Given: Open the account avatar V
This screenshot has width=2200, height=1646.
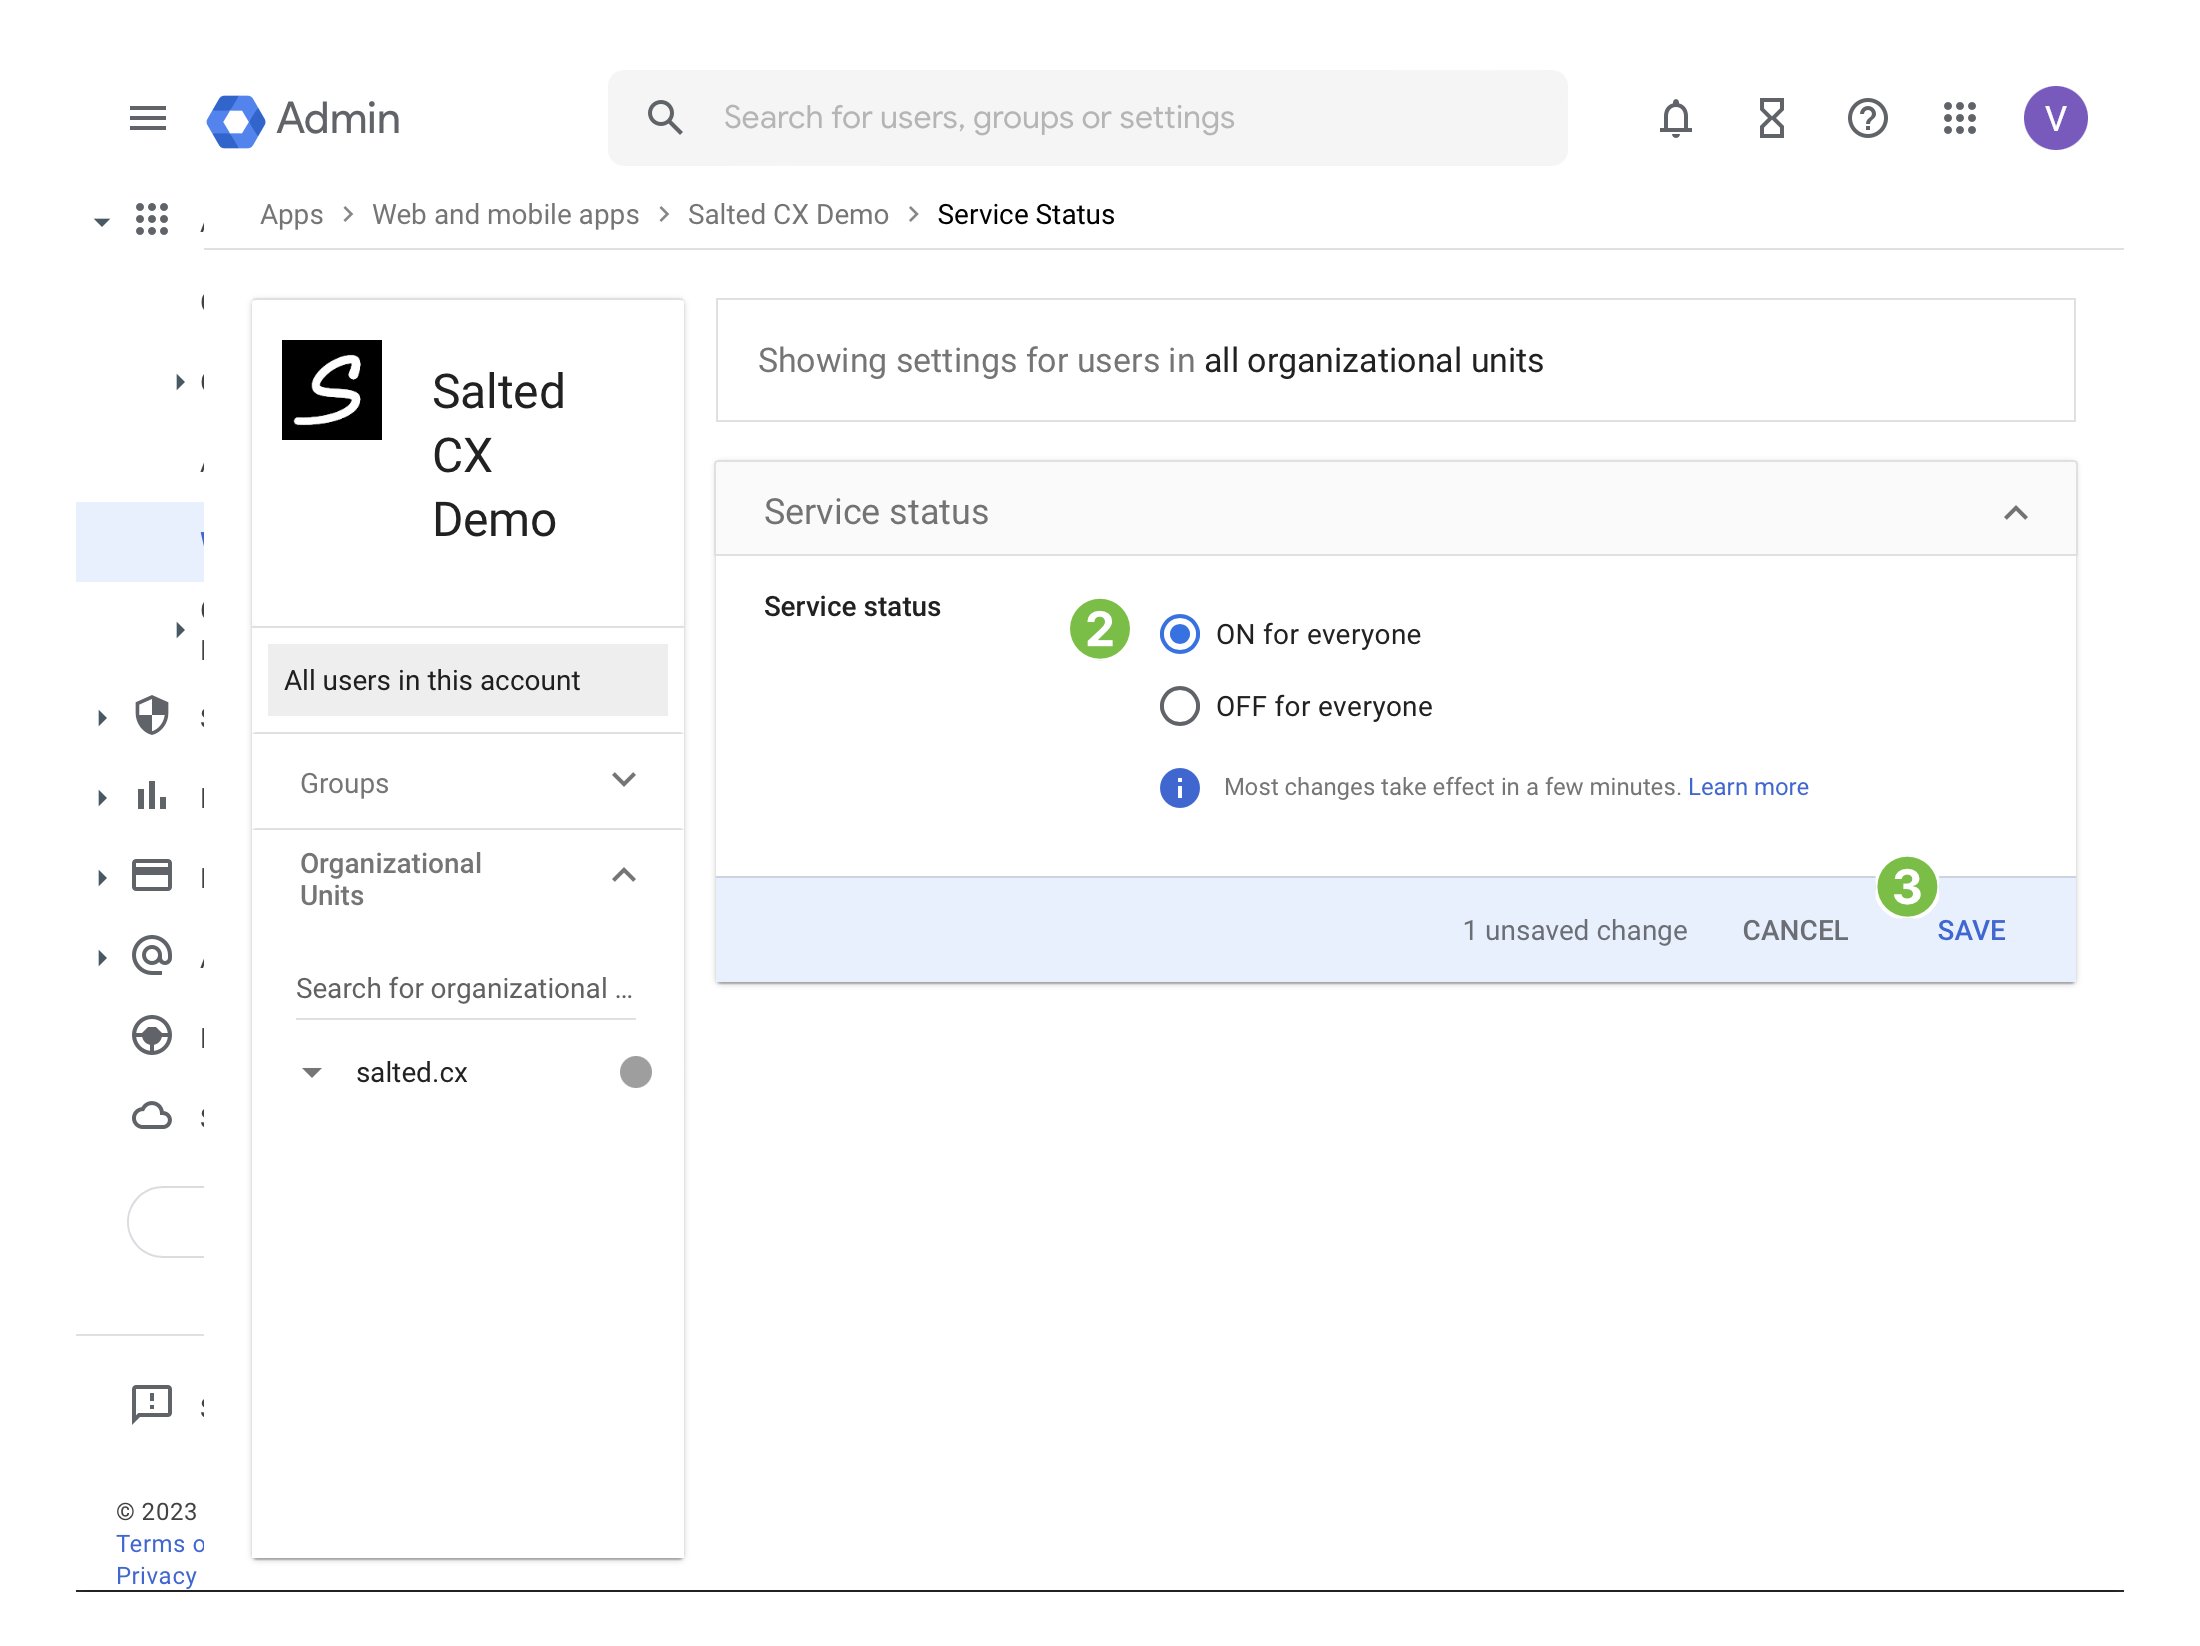Looking at the screenshot, I should tap(2056, 118).
